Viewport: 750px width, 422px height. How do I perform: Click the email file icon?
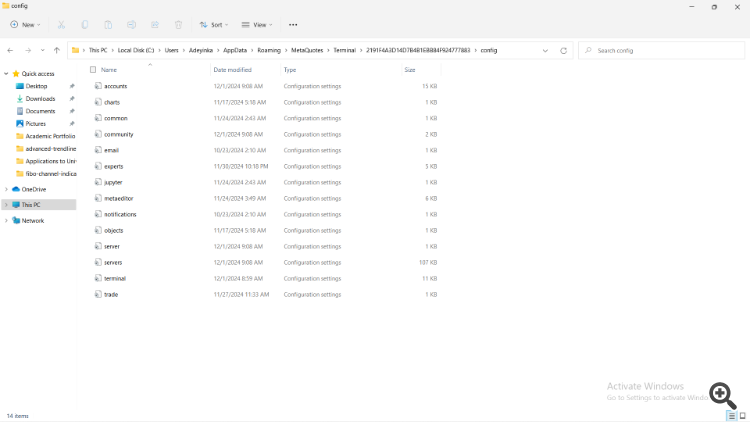coord(98,150)
